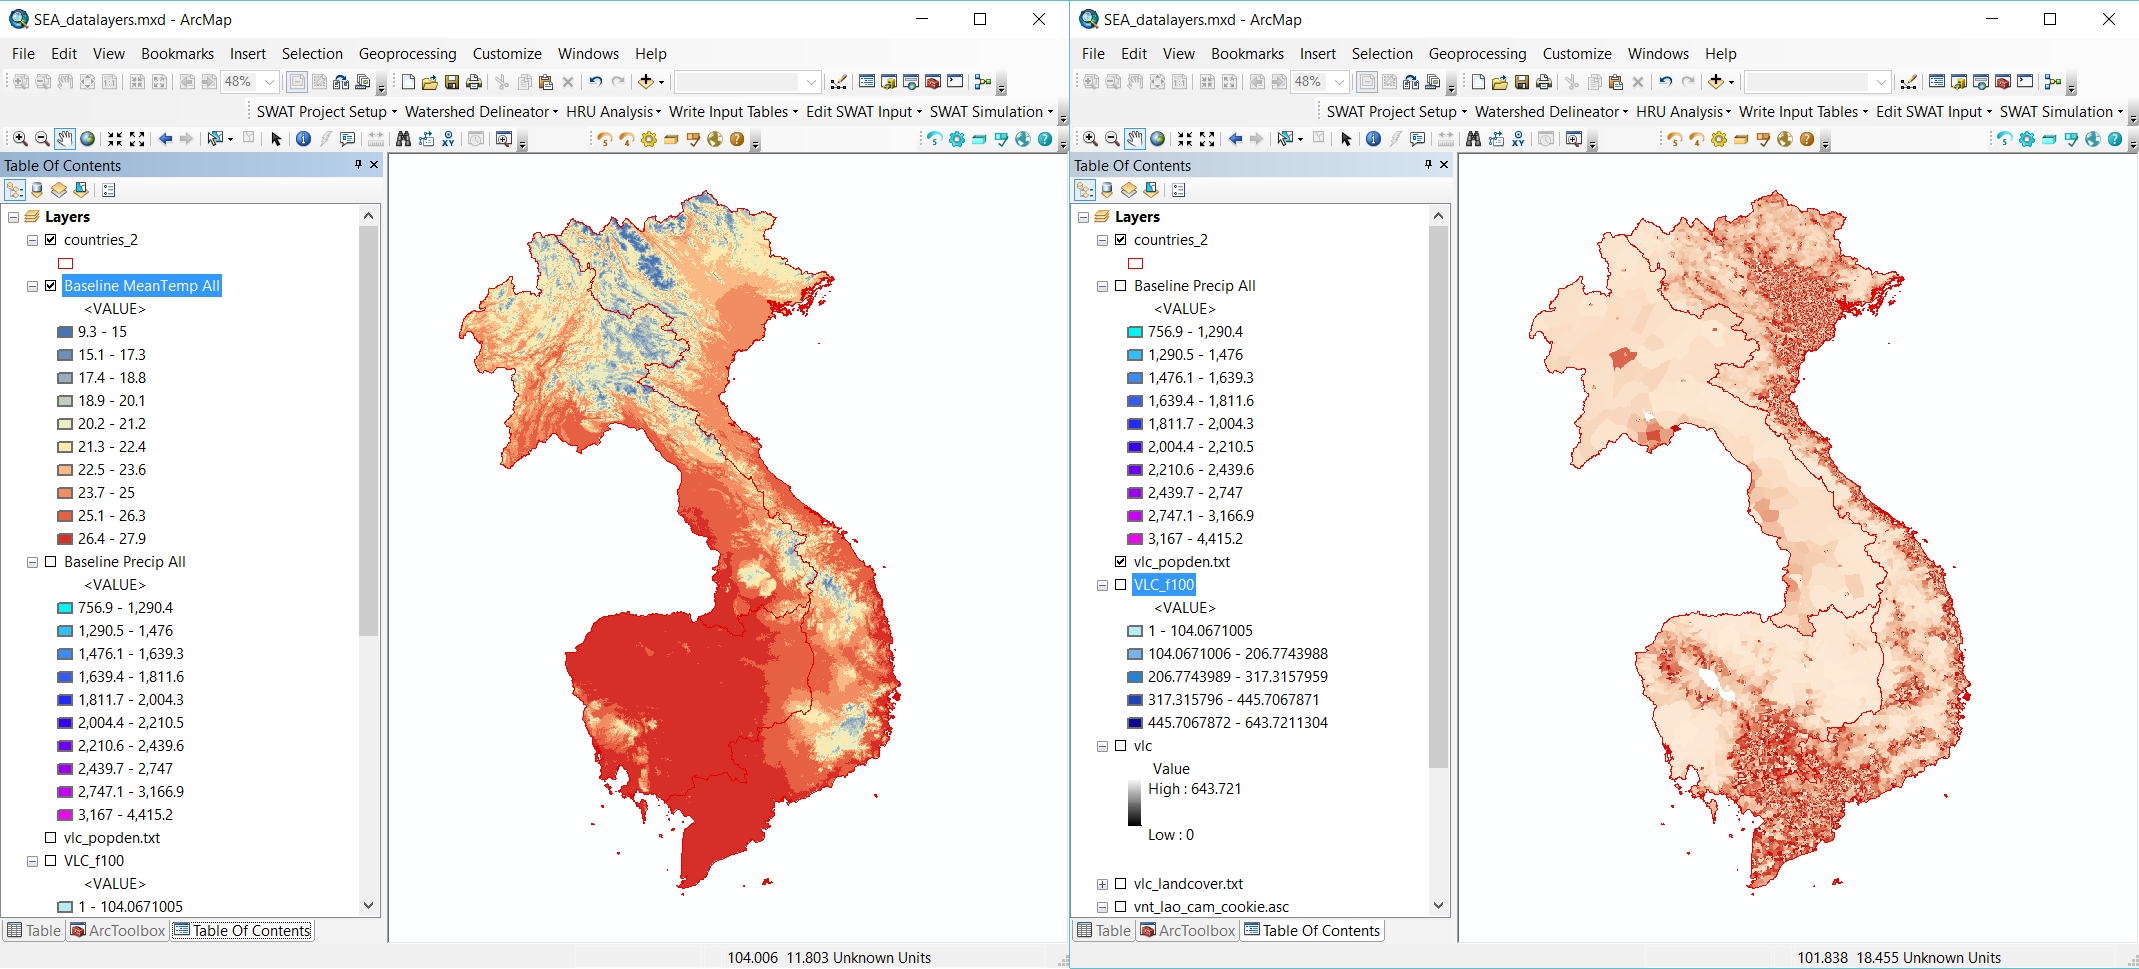Enable Baseline Precip All in left window

click(x=51, y=562)
